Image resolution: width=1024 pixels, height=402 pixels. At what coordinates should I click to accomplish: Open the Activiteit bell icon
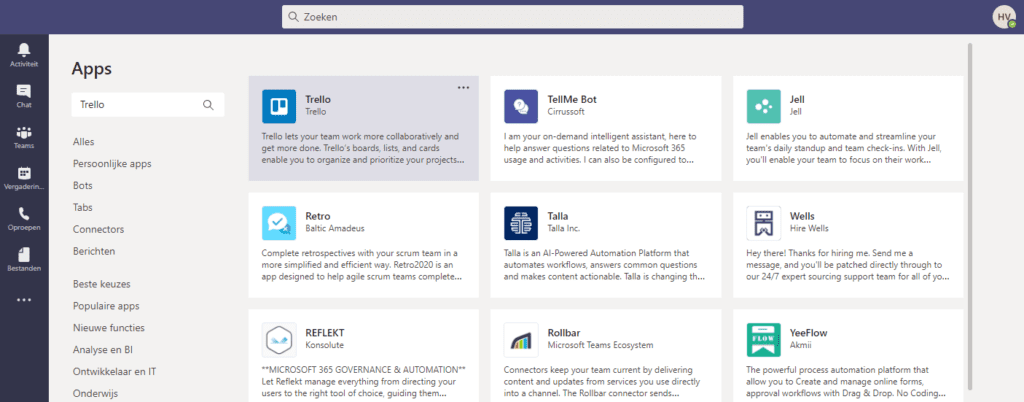[x=24, y=50]
